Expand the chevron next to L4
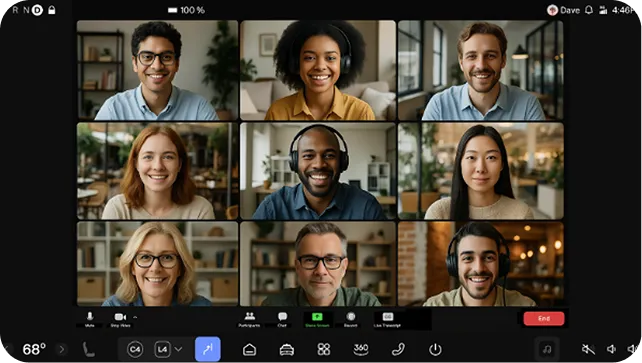 (x=179, y=349)
